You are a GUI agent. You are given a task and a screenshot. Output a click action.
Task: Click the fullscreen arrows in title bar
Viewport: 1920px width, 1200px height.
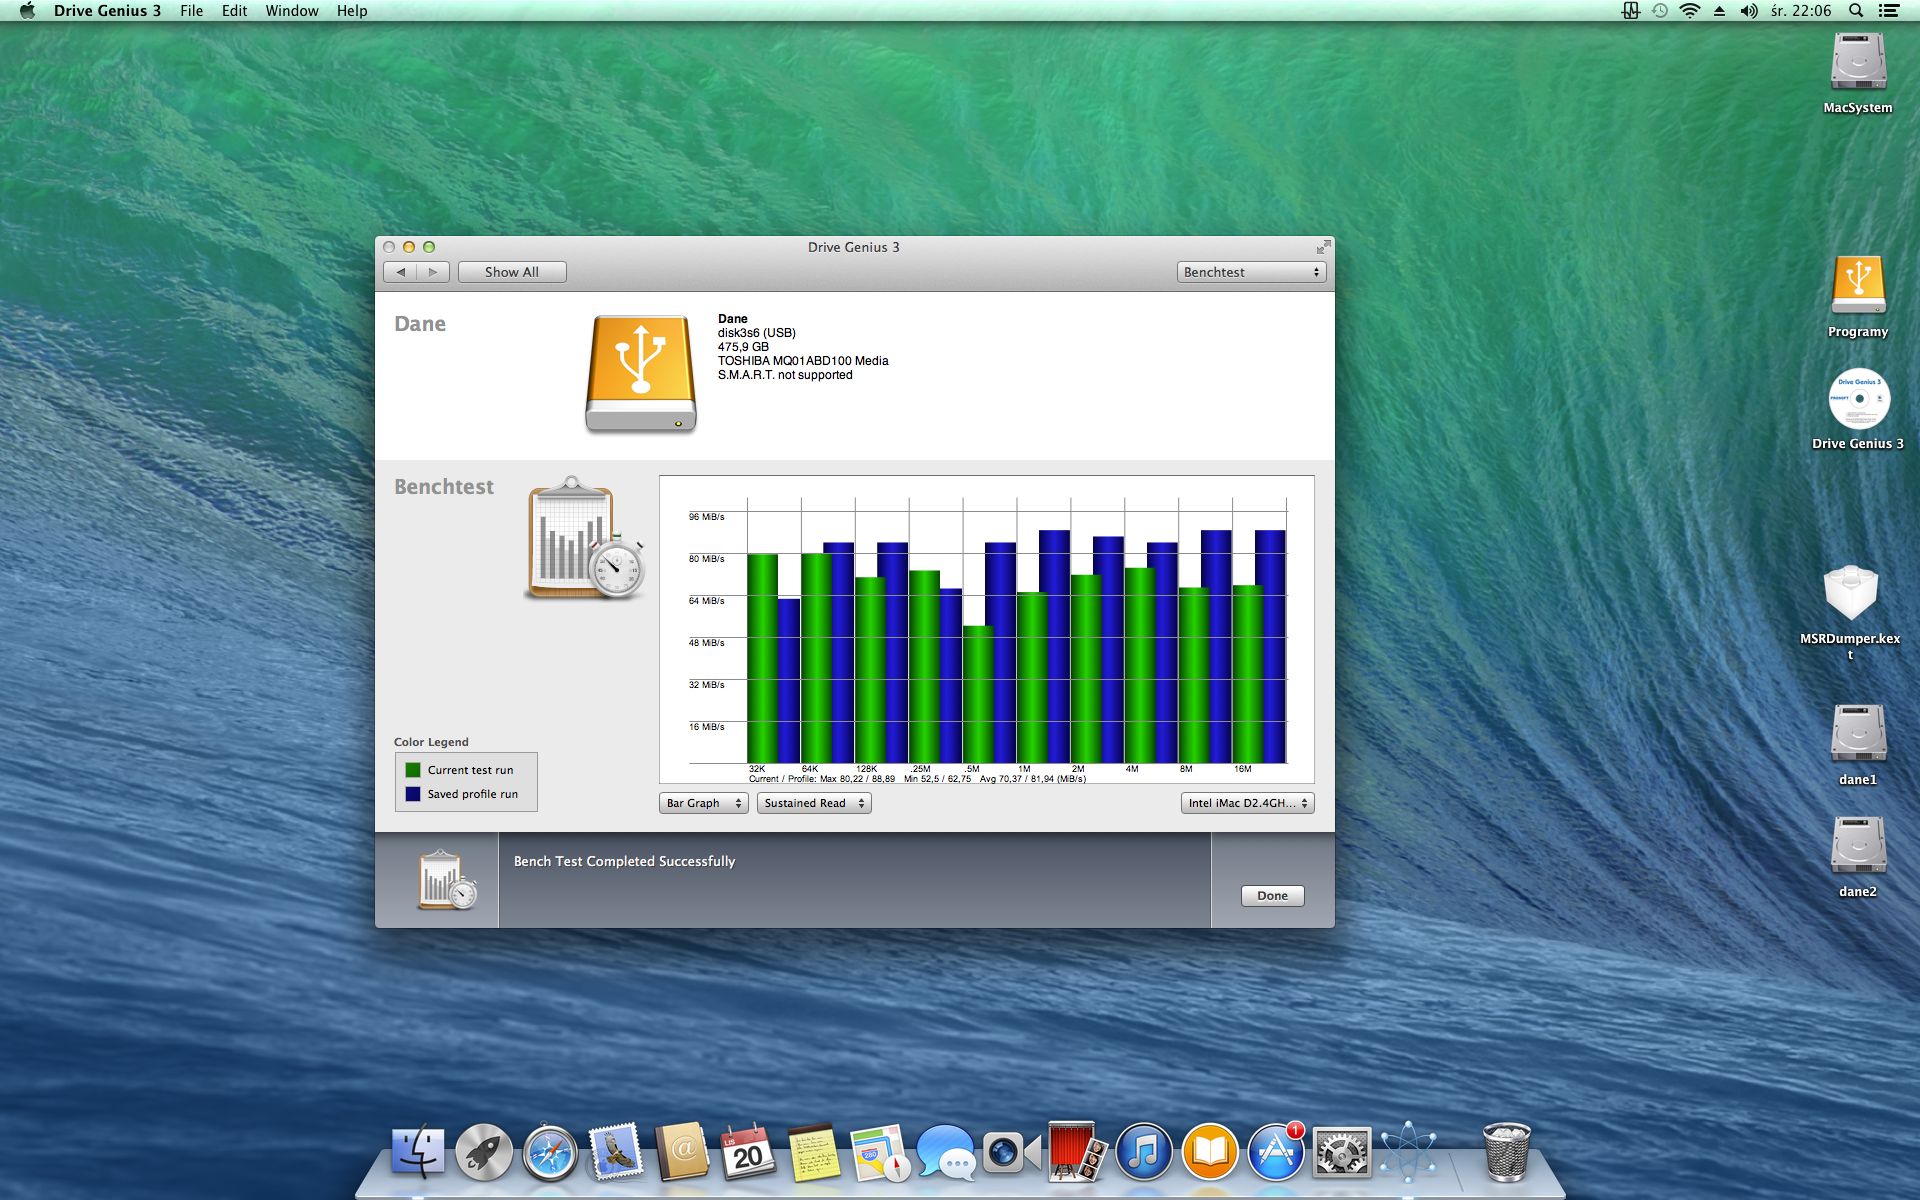(x=1323, y=247)
